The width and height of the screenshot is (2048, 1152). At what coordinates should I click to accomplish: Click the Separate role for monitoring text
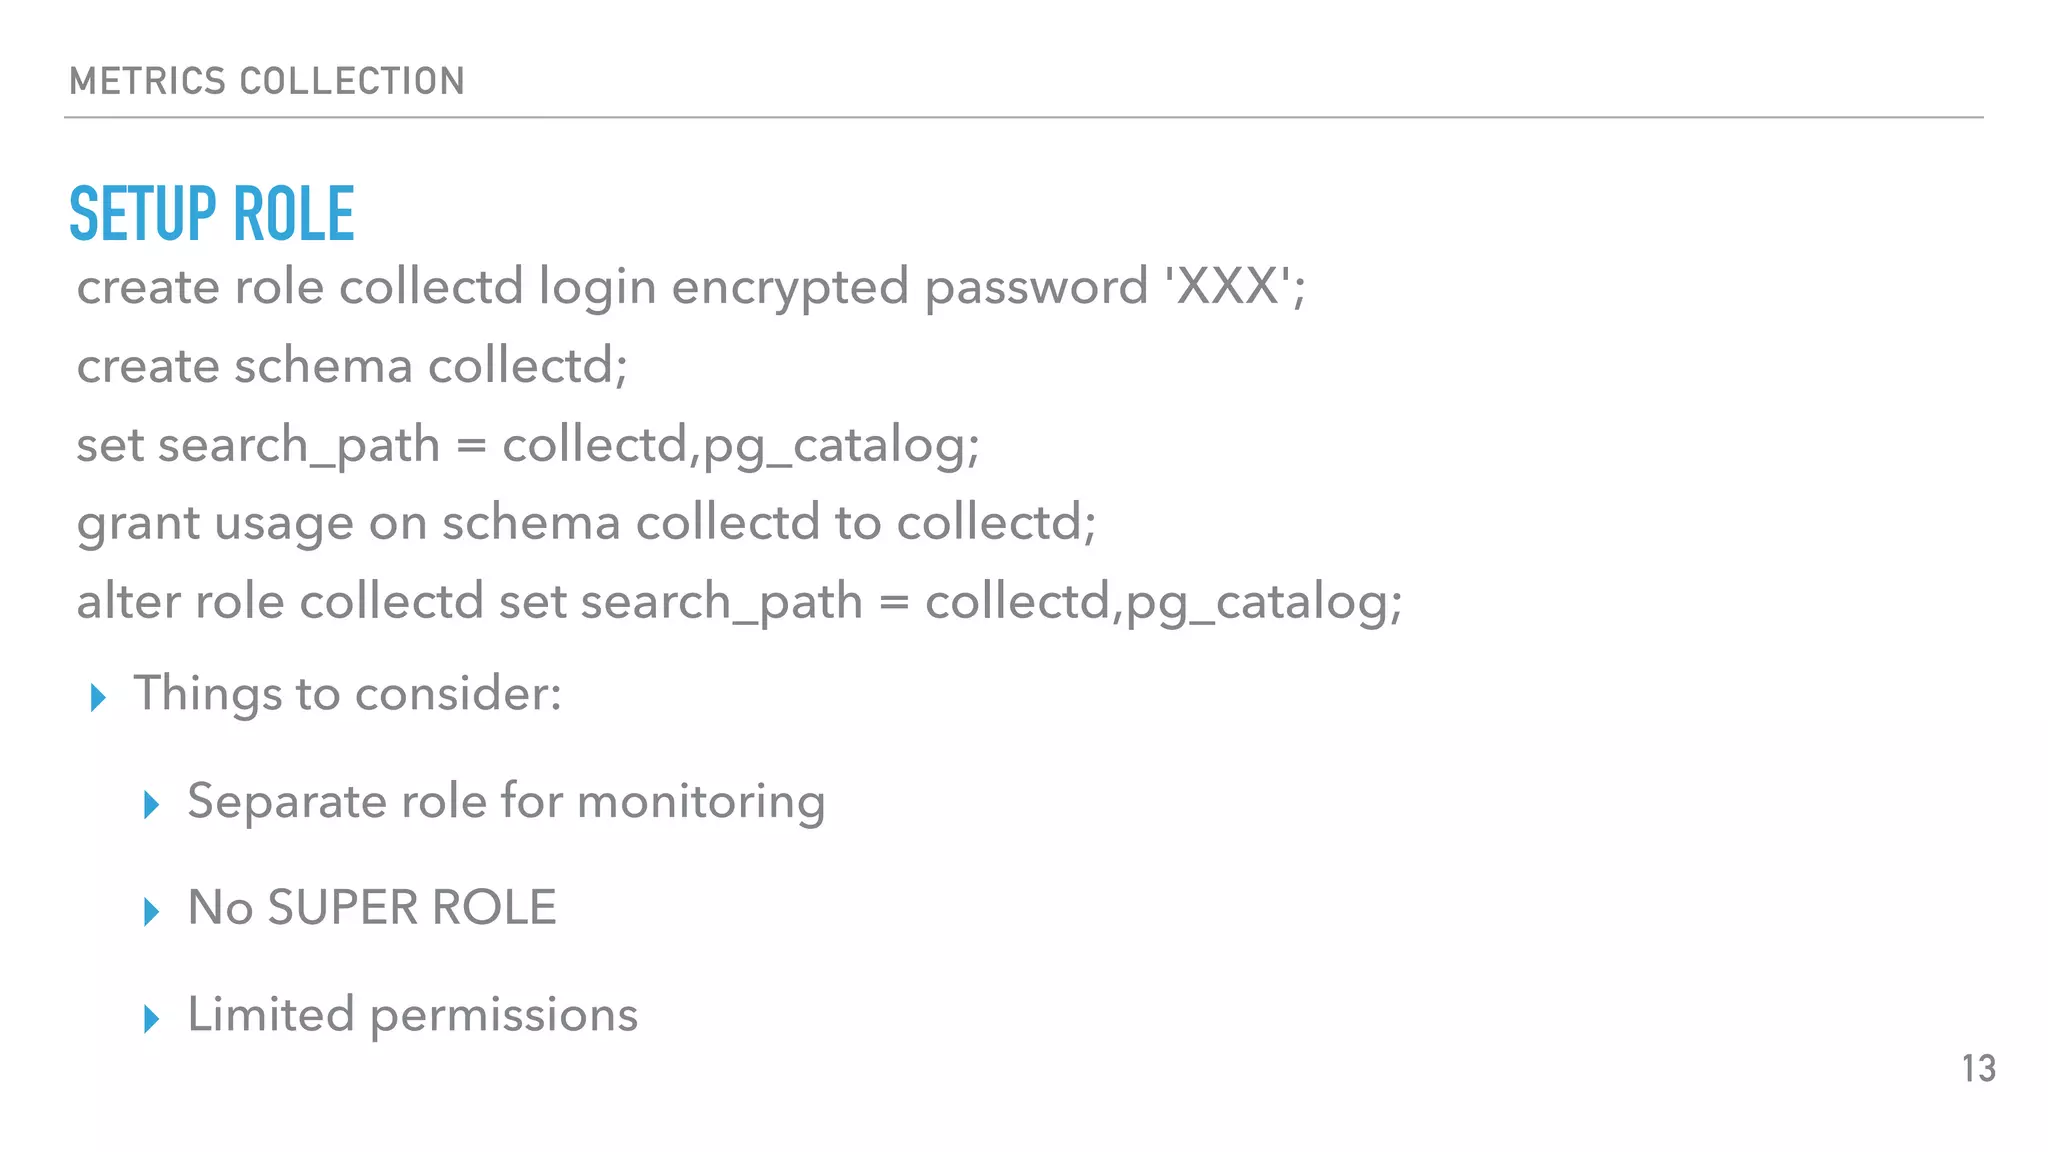[x=506, y=801]
